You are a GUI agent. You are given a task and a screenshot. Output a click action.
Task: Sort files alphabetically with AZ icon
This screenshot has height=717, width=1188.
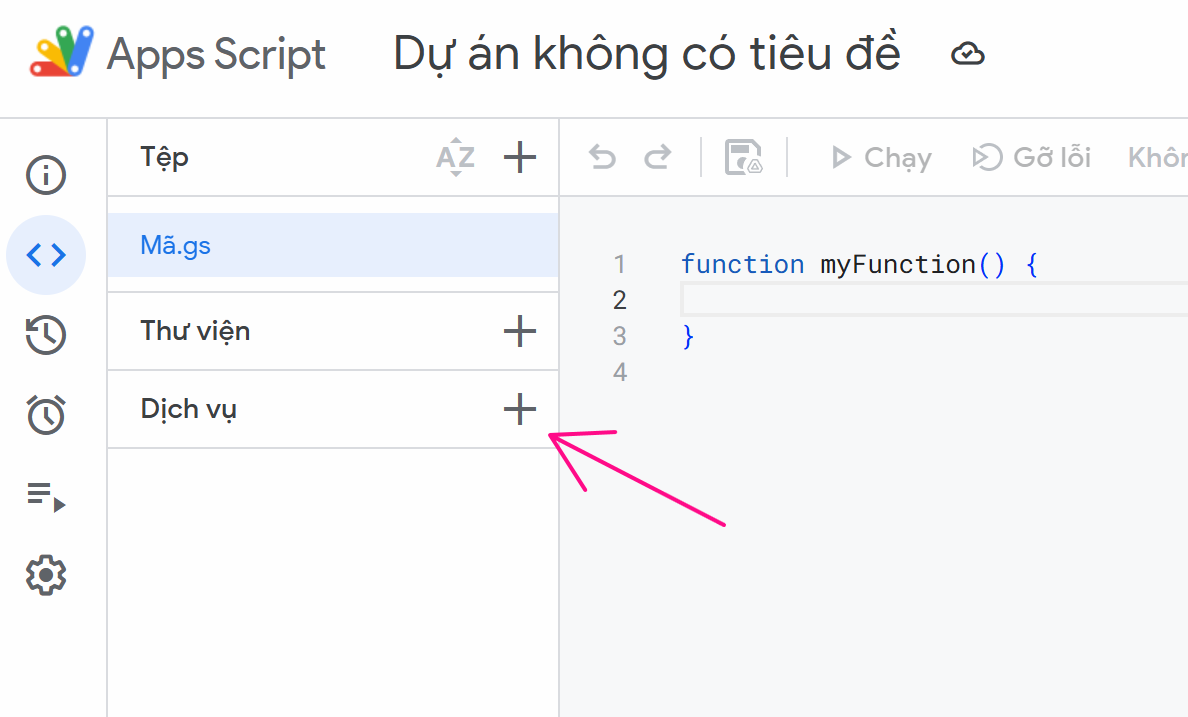pyautogui.click(x=456, y=158)
